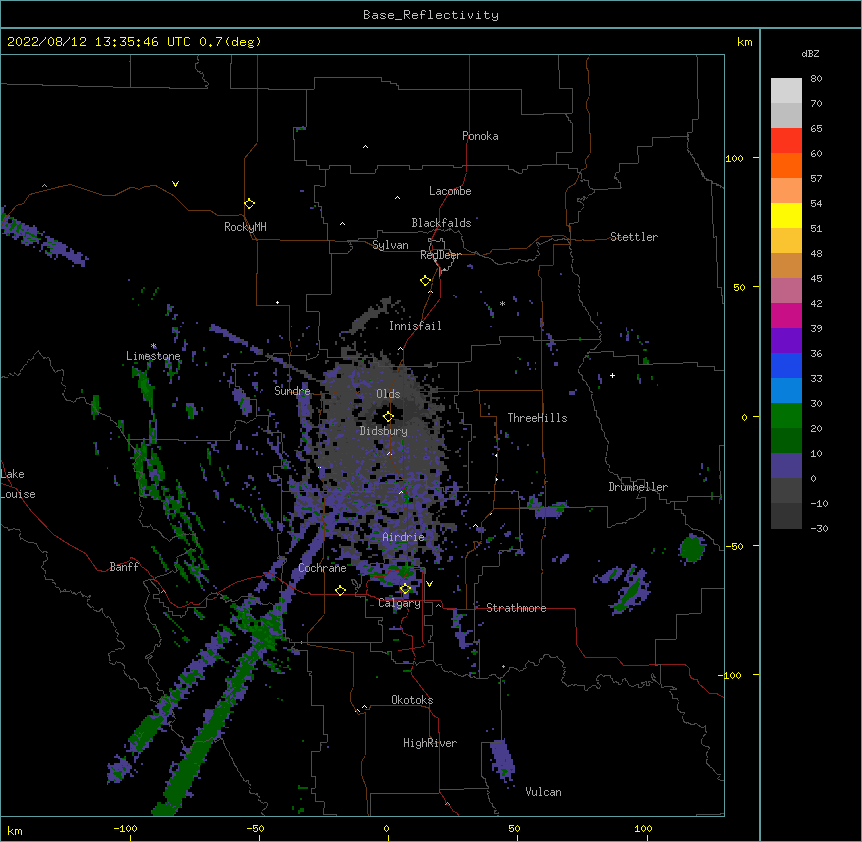Click the RockyMH label
Image resolution: width=862 pixels, height=842 pixels.
pos(245,227)
